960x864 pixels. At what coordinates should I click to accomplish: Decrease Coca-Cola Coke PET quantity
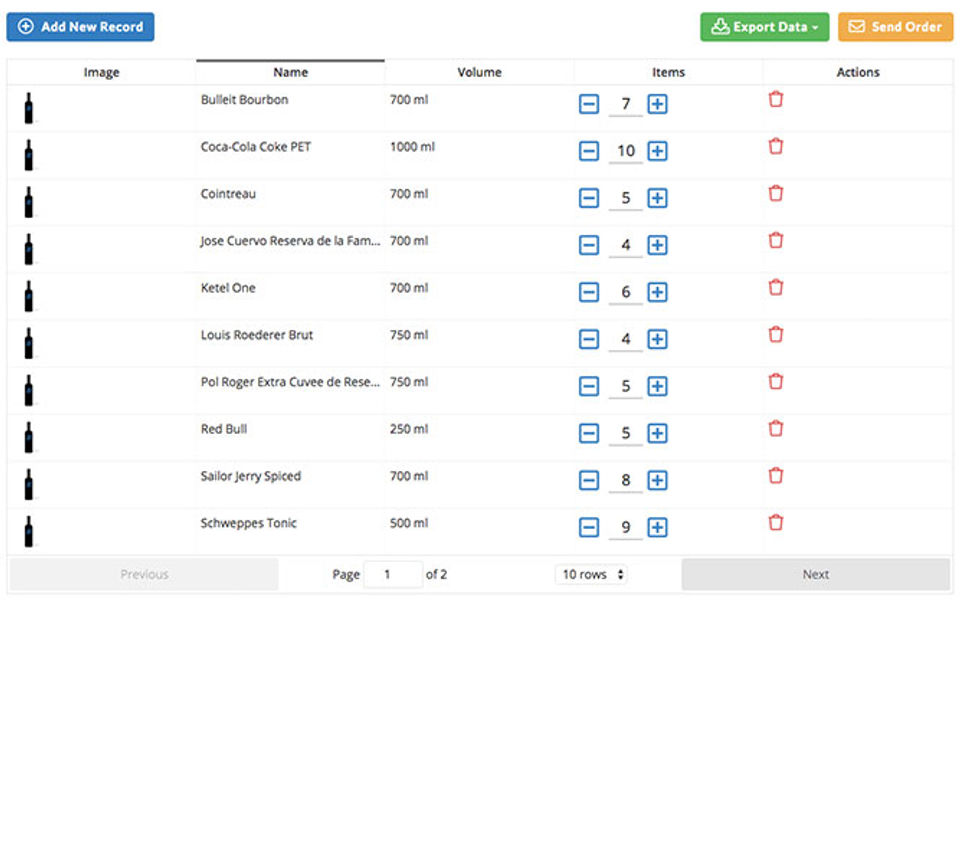click(588, 151)
